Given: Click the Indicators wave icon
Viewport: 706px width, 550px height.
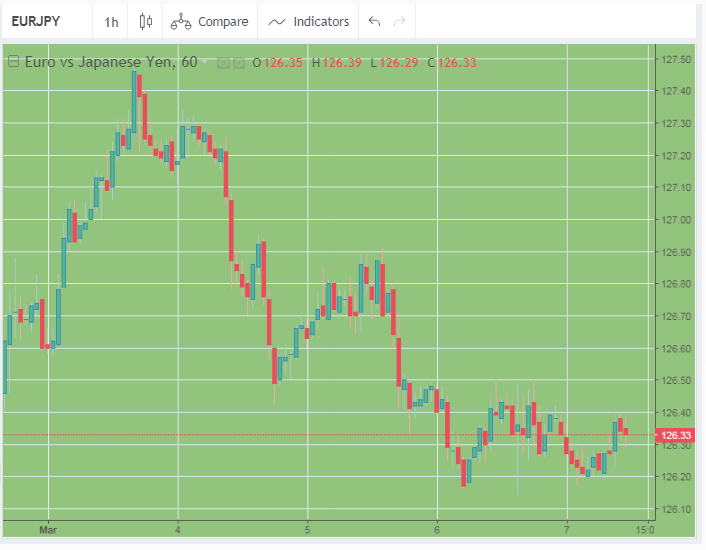Looking at the screenshot, I should click(x=277, y=21).
